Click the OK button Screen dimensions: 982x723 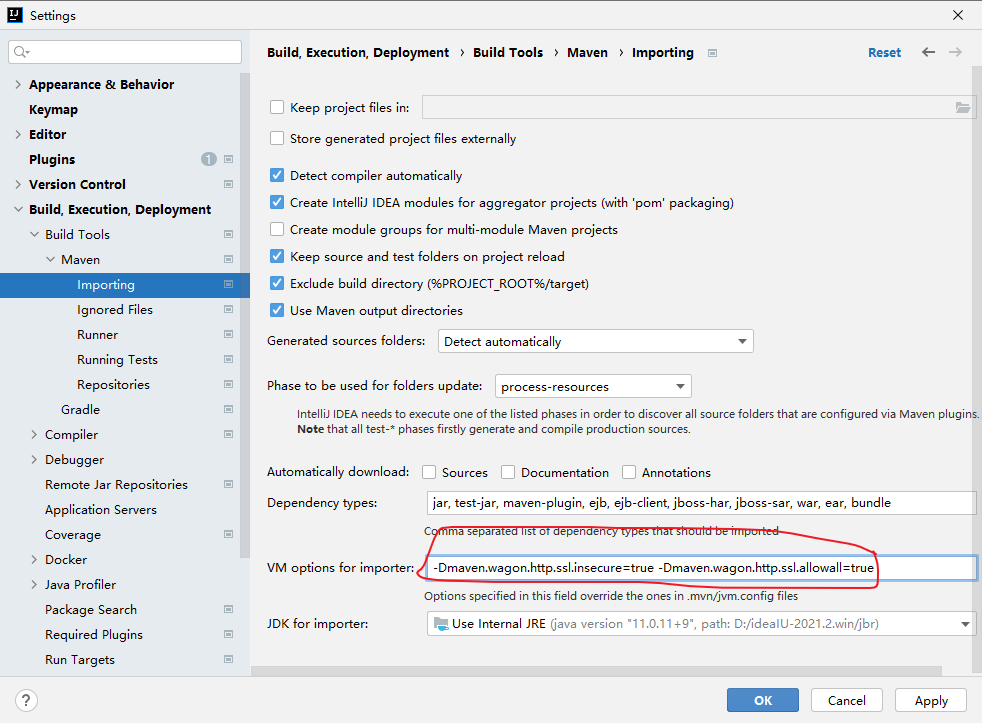763,700
